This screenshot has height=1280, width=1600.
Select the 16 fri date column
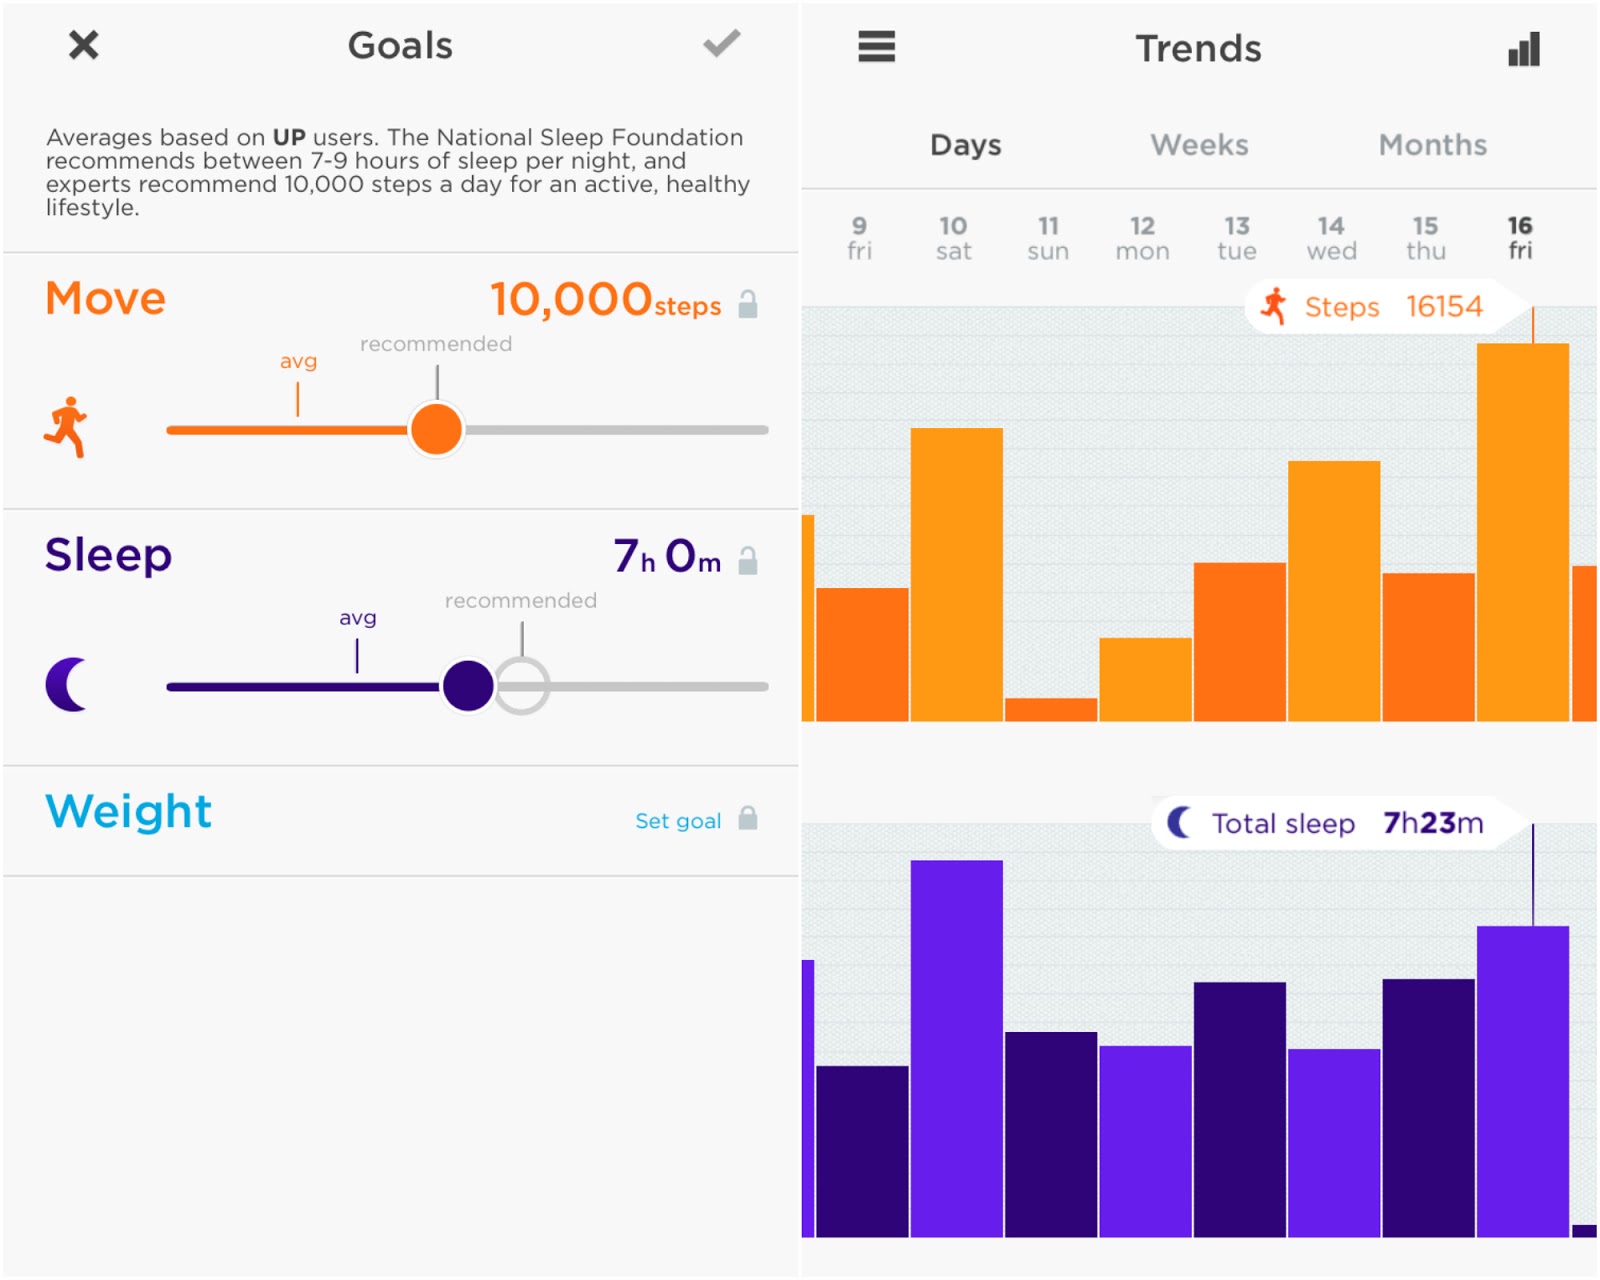pos(1518,237)
